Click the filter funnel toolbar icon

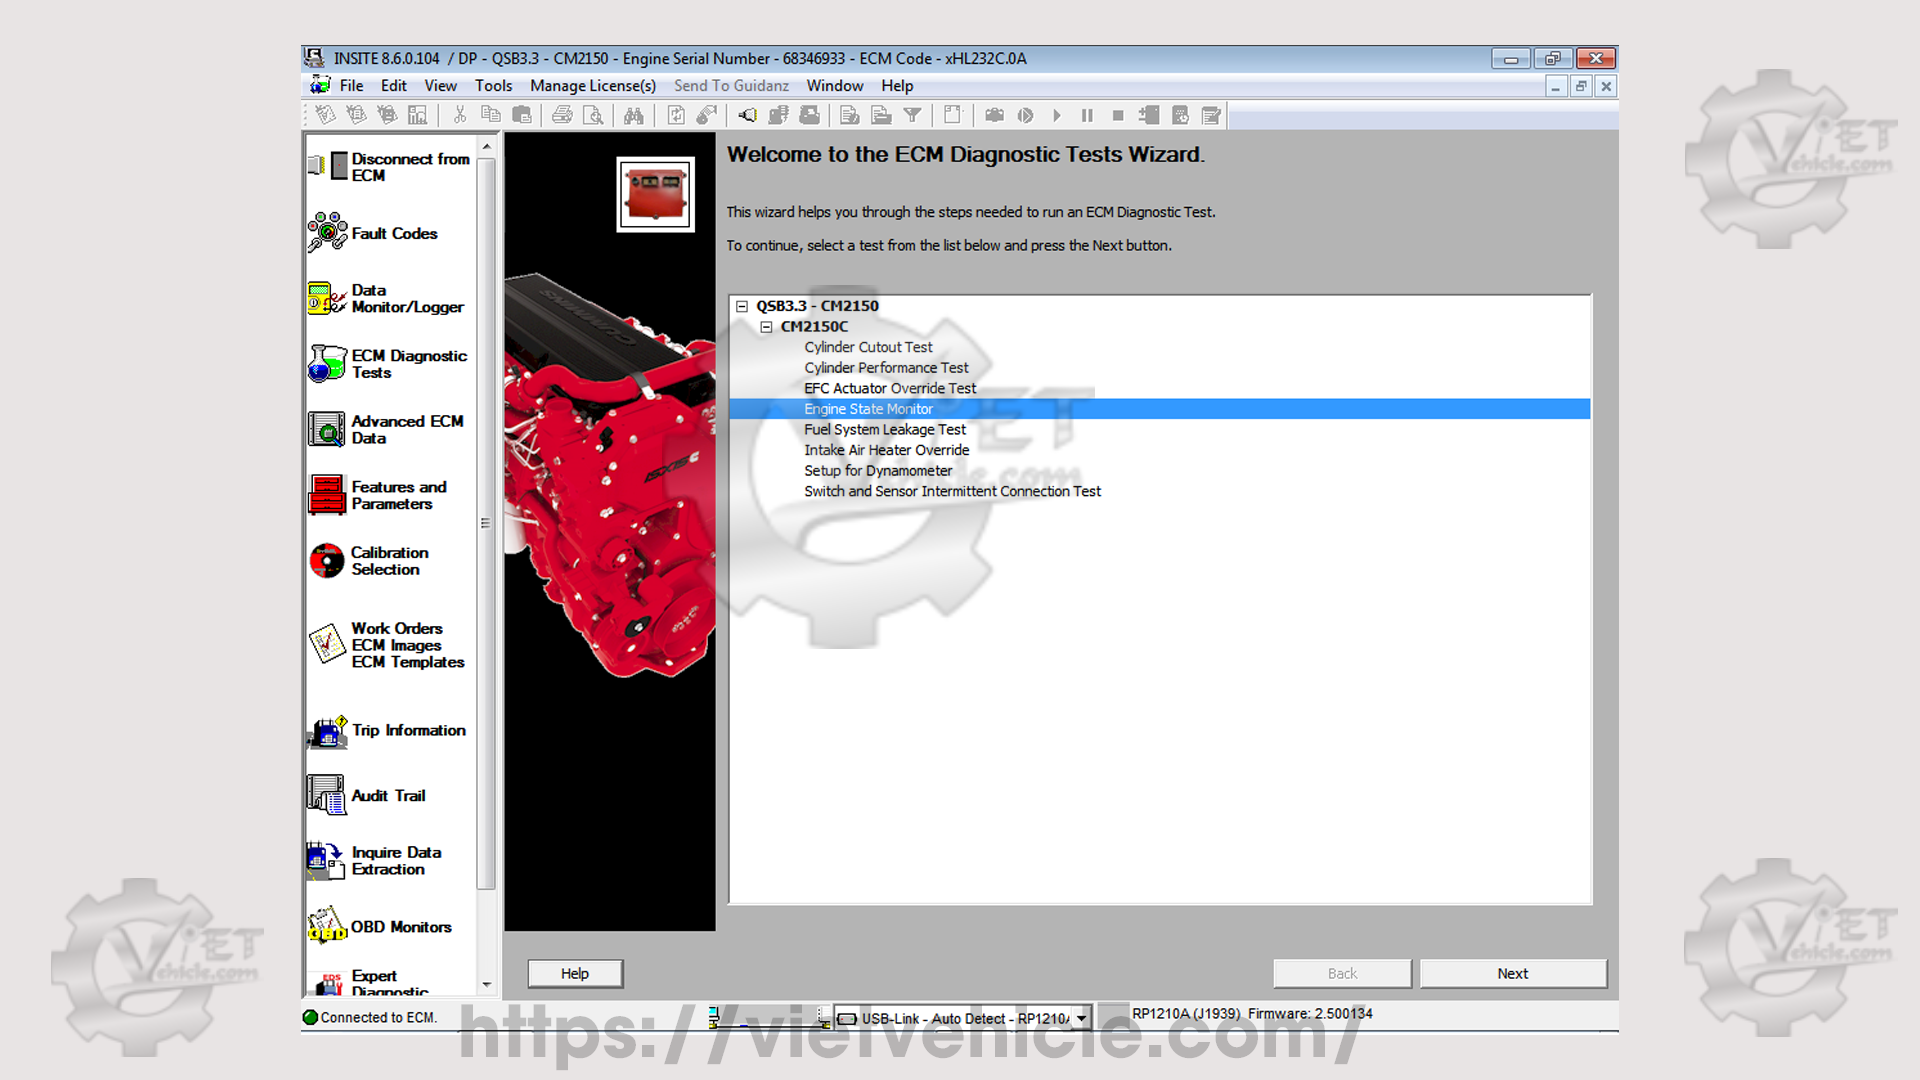pos(912,116)
